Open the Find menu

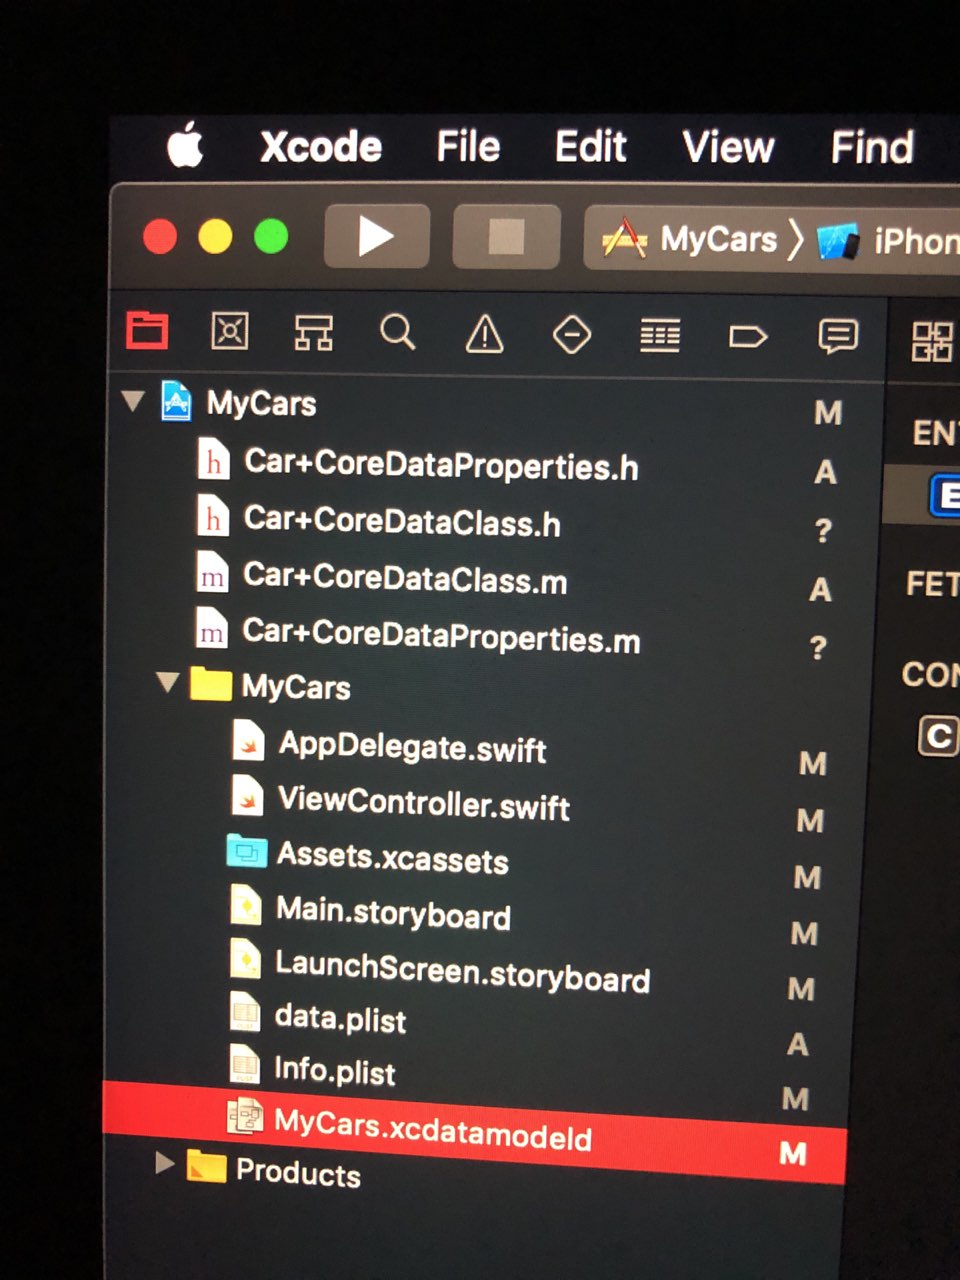pyautogui.click(x=872, y=148)
